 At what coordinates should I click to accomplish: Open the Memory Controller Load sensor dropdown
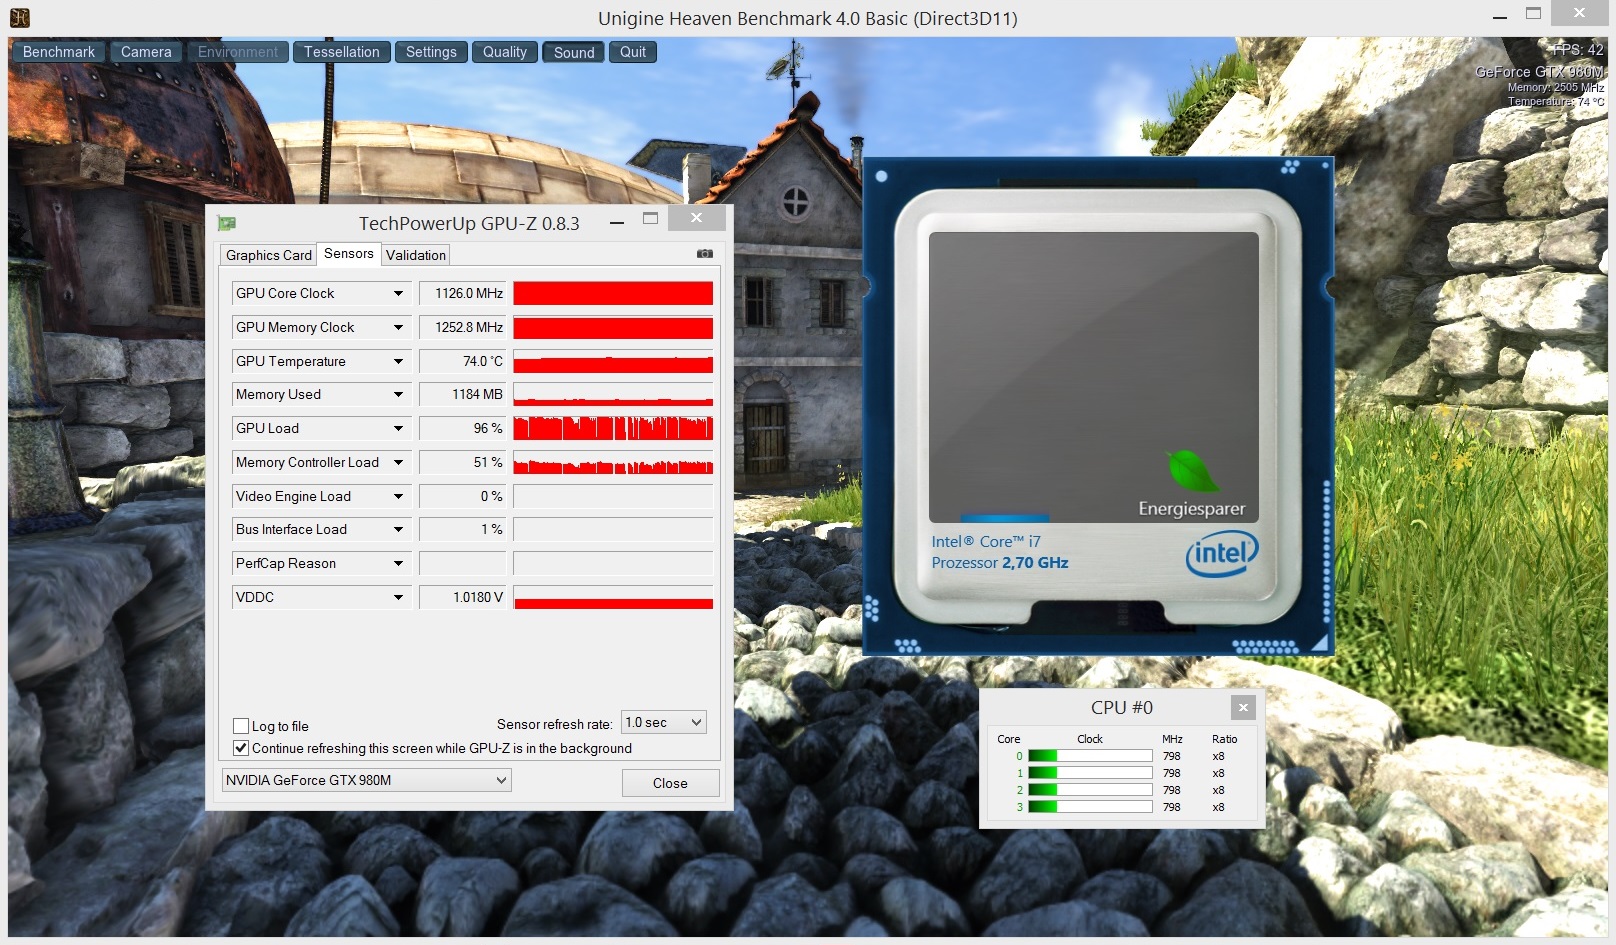[x=398, y=462]
